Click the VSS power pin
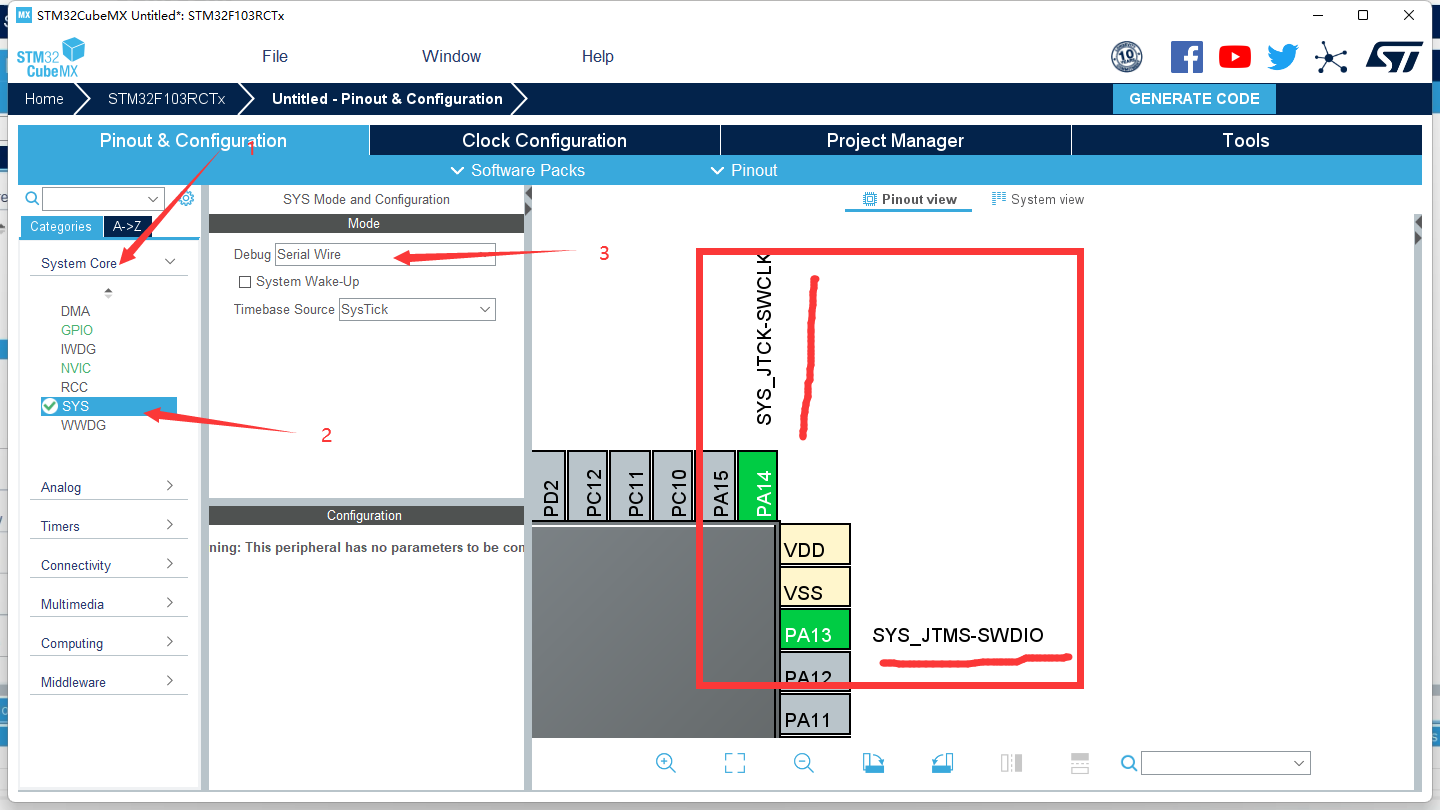This screenshot has height=810, width=1440. click(x=815, y=587)
